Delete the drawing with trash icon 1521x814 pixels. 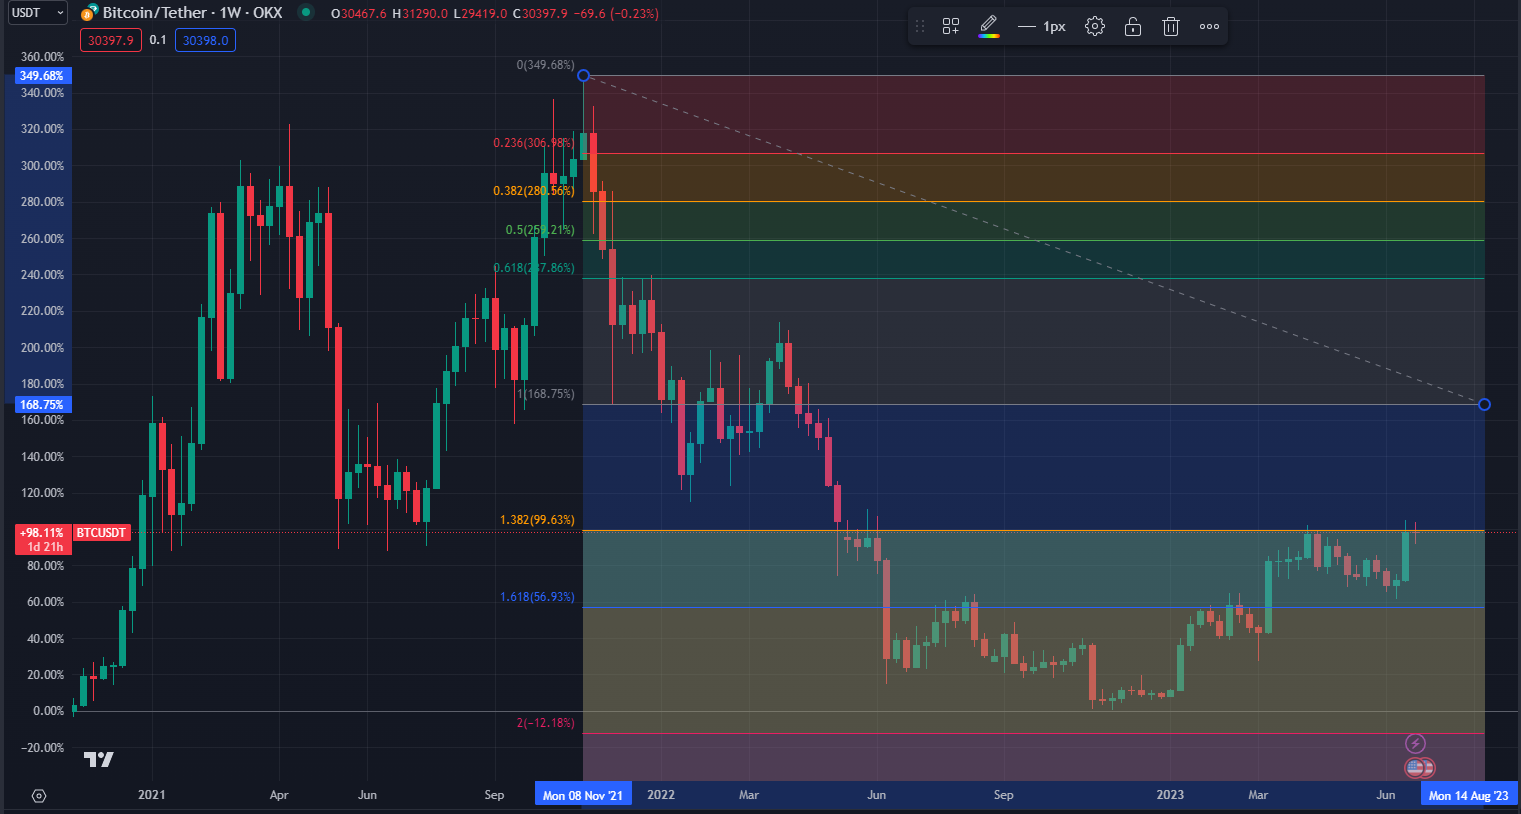pos(1171,27)
